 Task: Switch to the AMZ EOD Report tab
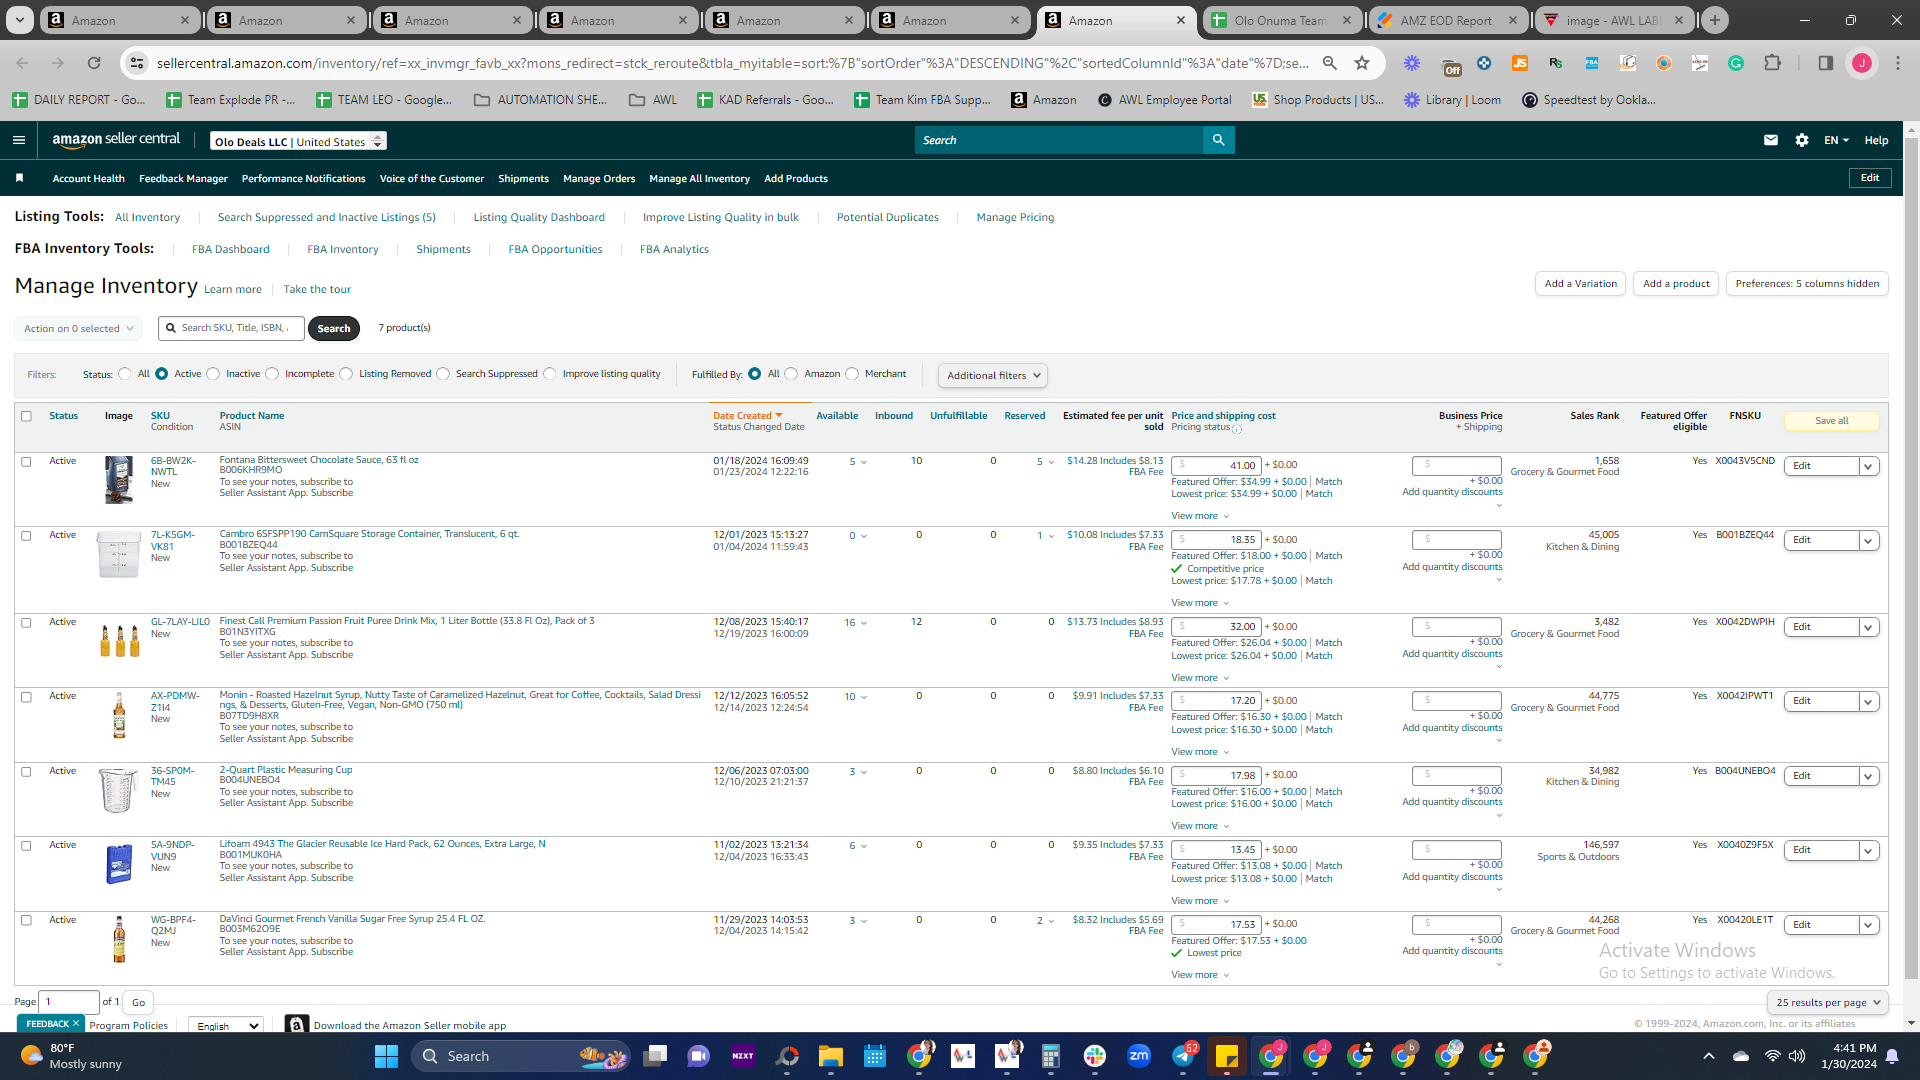(1446, 20)
